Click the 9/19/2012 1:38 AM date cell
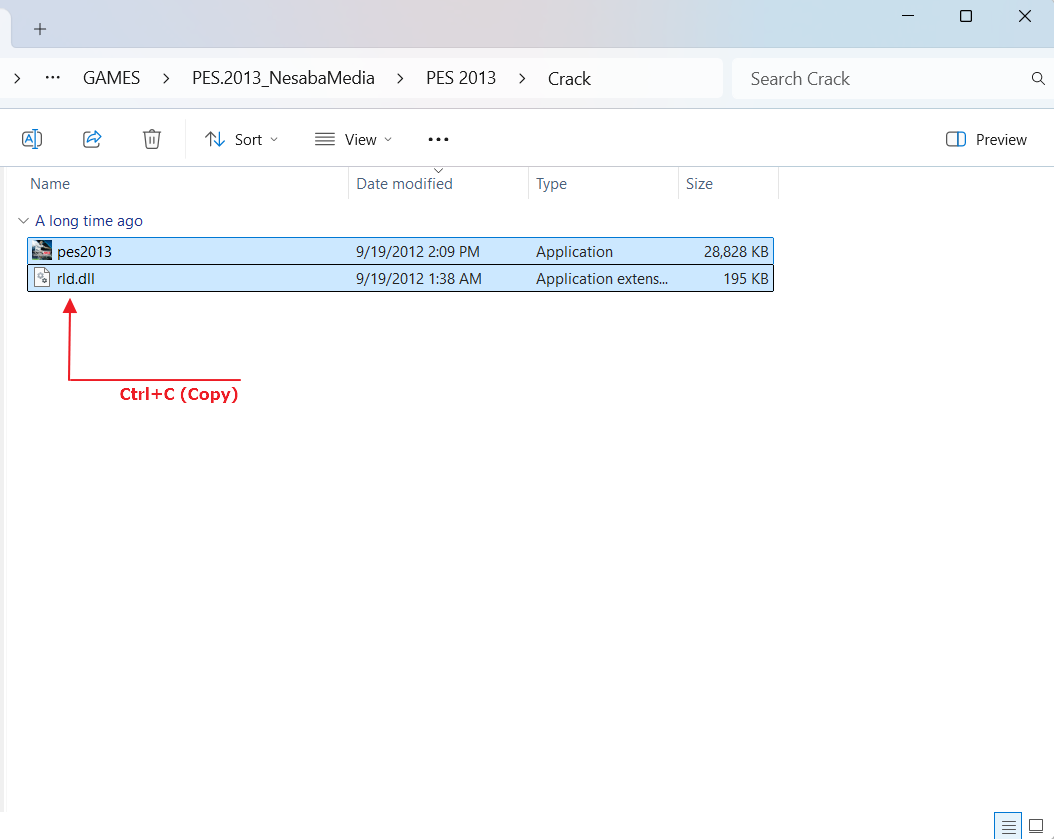 click(x=418, y=278)
